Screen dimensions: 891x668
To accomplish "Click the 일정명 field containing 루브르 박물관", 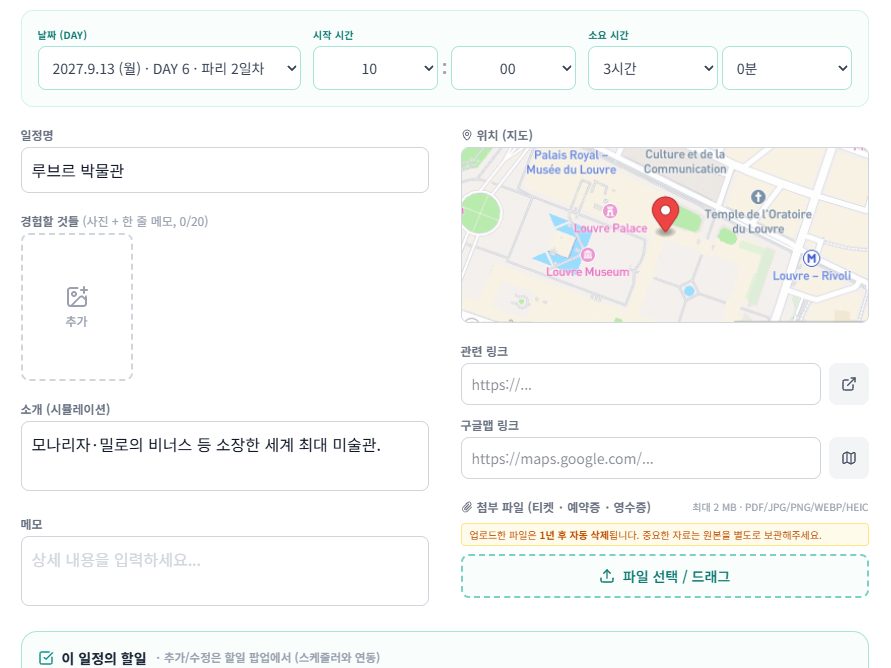I will [x=224, y=170].
